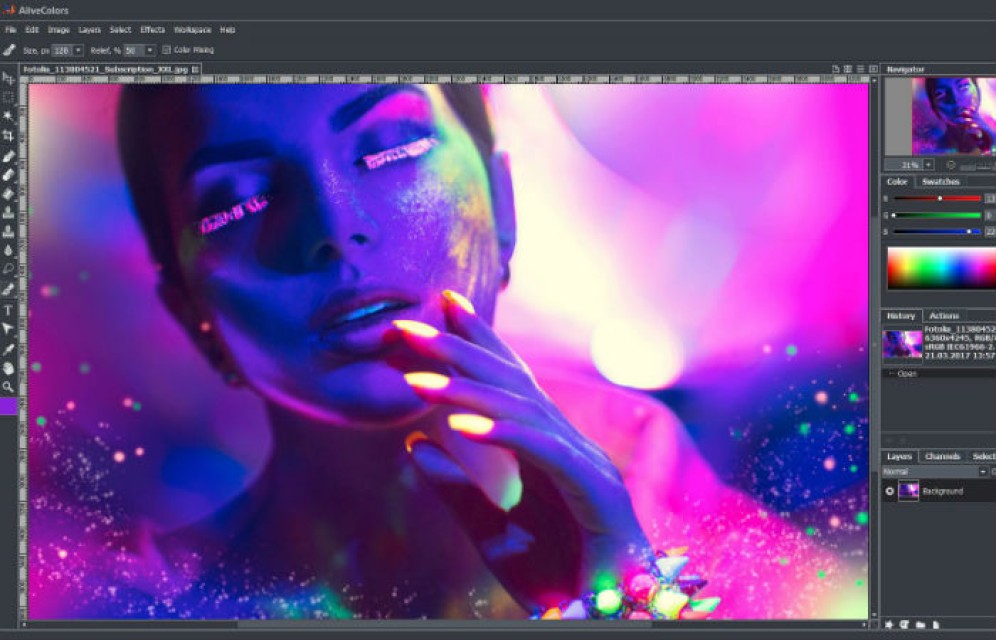Open the Effects menu

pos(152,30)
